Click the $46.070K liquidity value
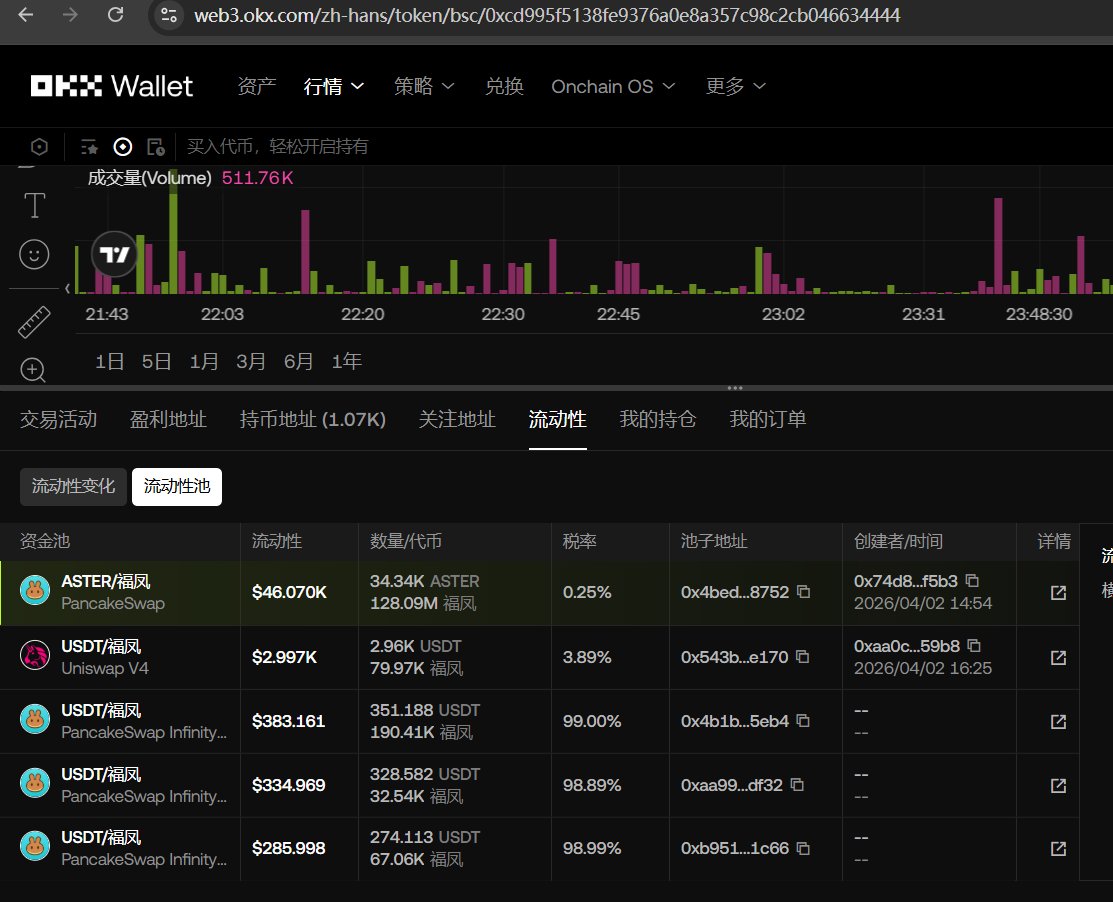1113x902 pixels. click(x=289, y=593)
